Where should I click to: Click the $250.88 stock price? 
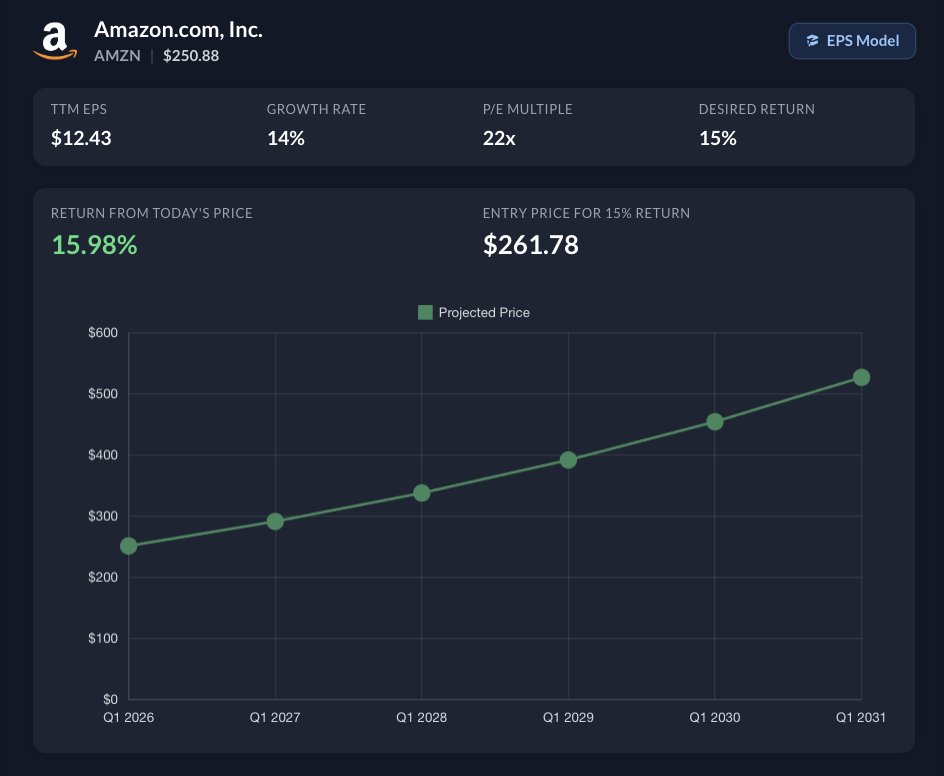[x=191, y=55]
